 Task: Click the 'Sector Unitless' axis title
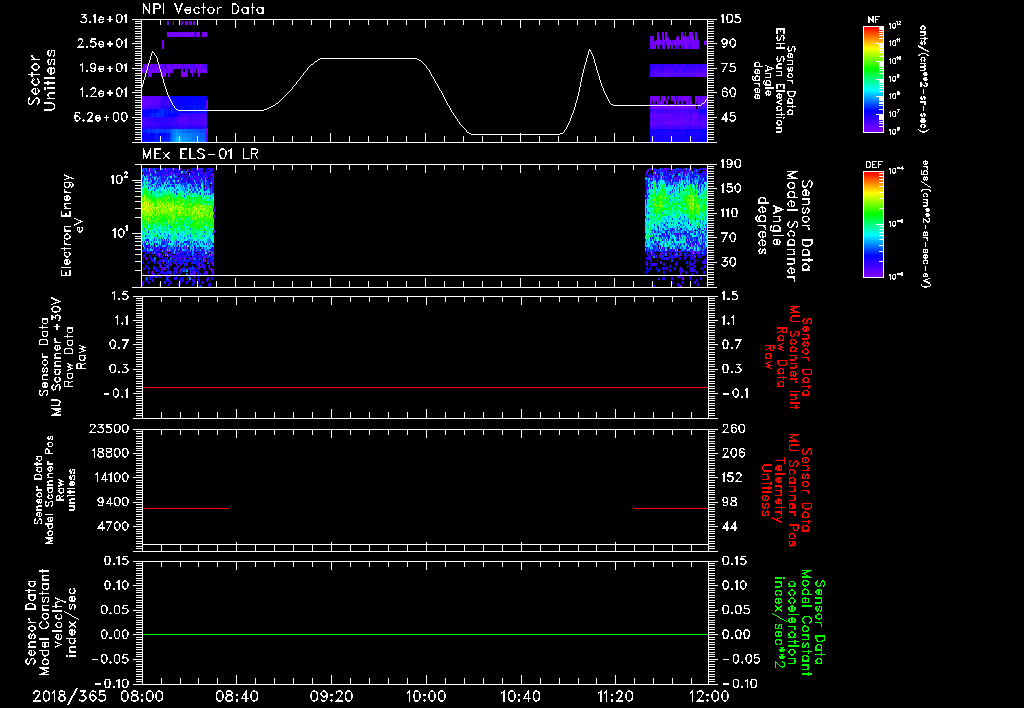pos(42,80)
